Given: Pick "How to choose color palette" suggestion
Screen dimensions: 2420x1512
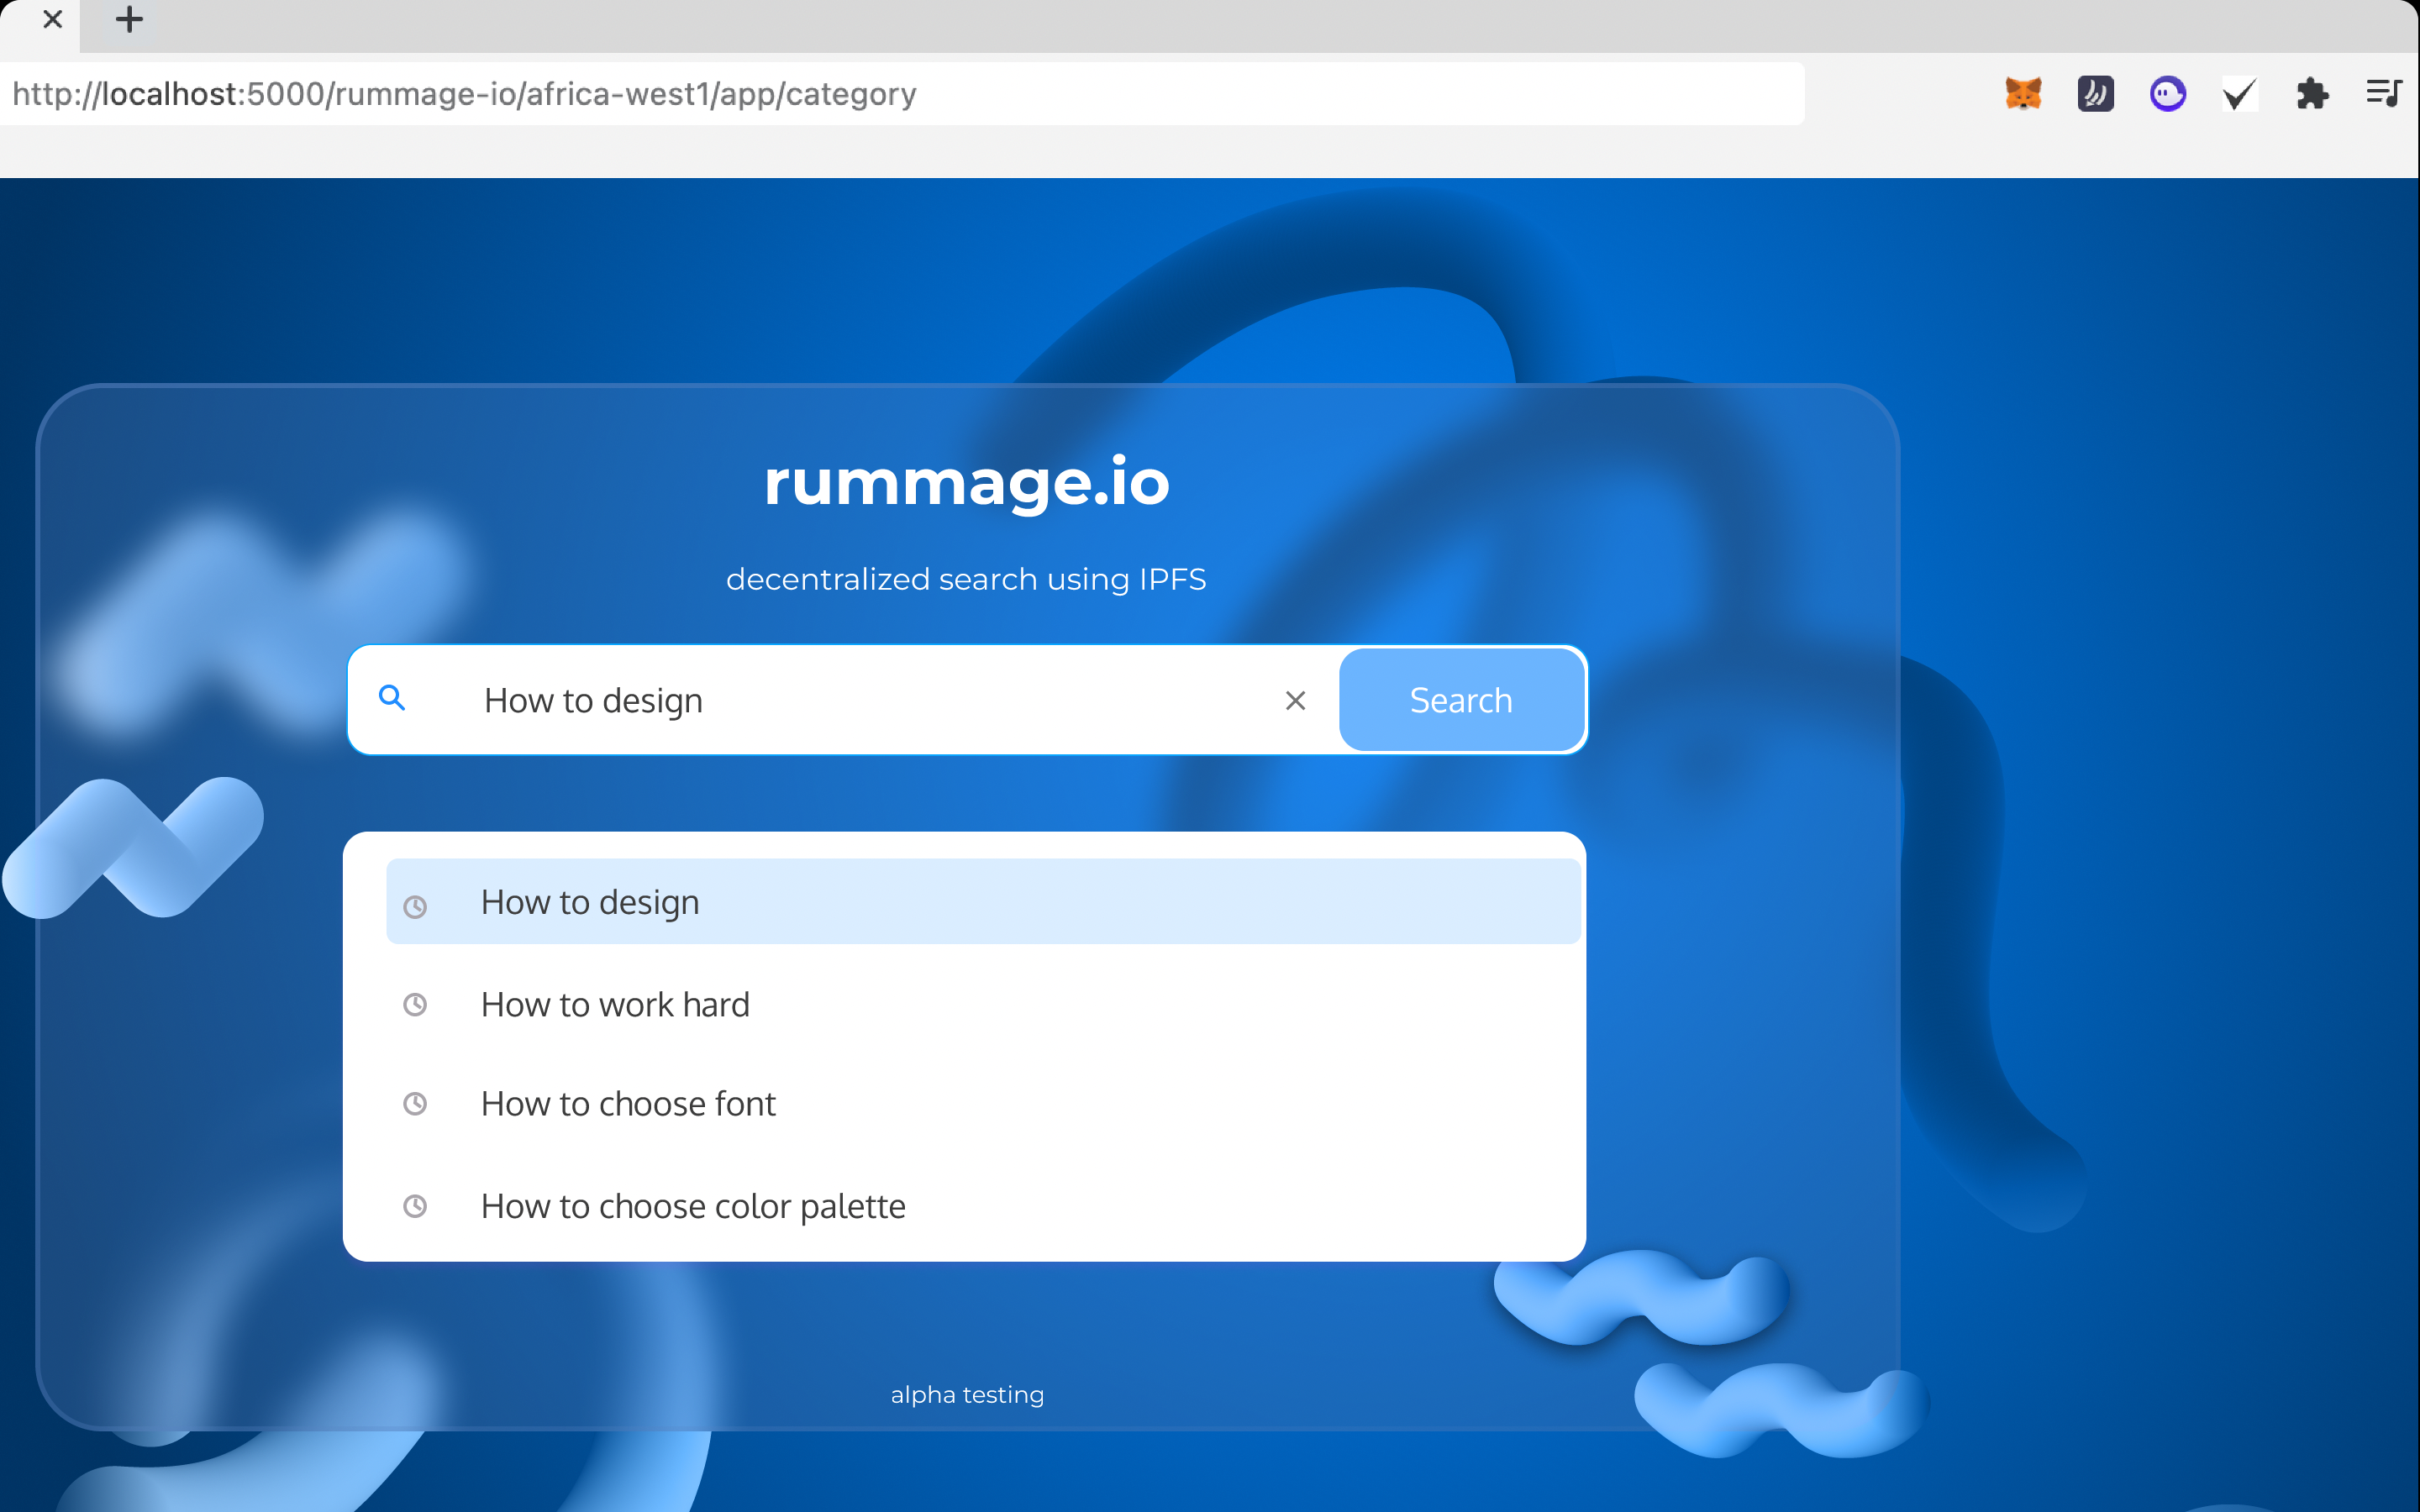Looking at the screenshot, I should coord(693,1206).
